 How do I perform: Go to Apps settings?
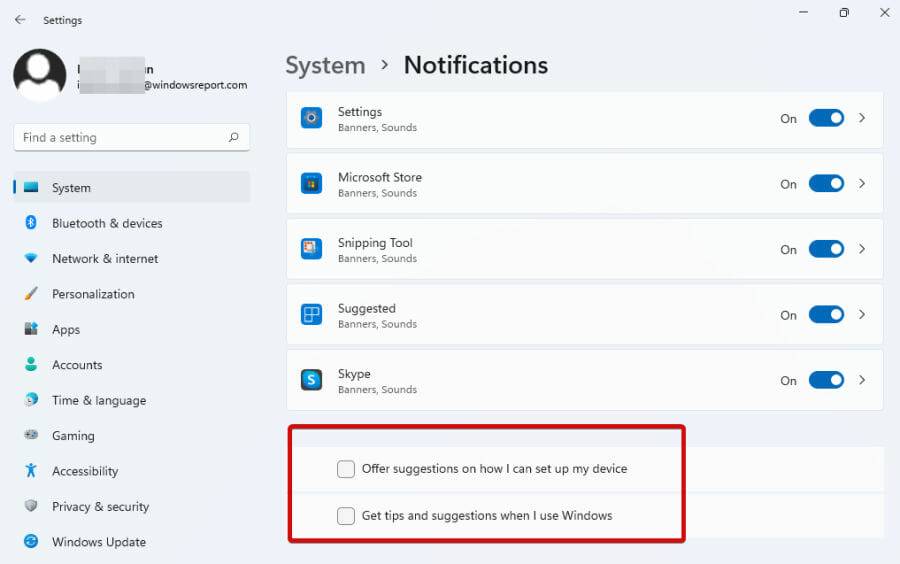132,329
